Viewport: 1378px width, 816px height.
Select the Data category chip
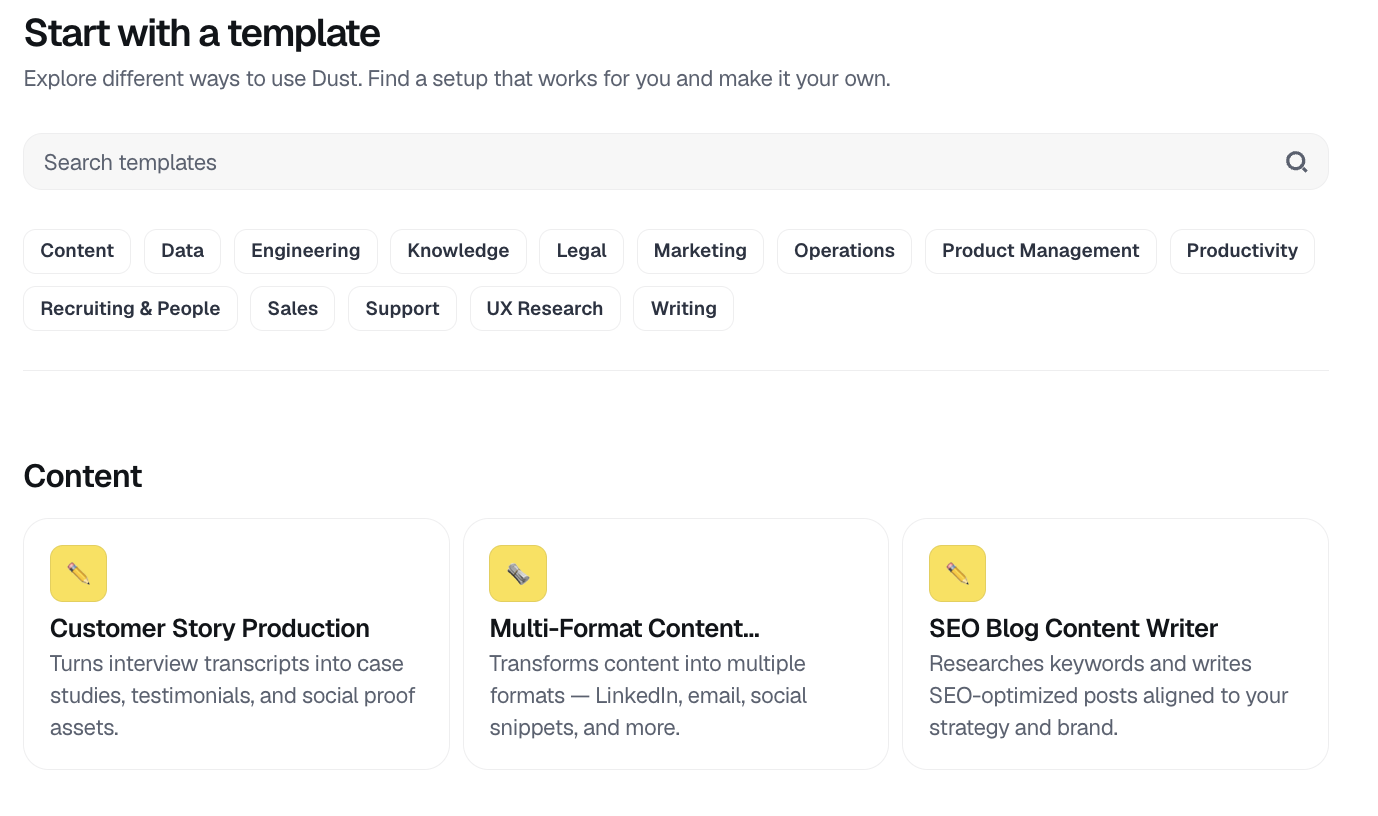(x=182, y=251)
